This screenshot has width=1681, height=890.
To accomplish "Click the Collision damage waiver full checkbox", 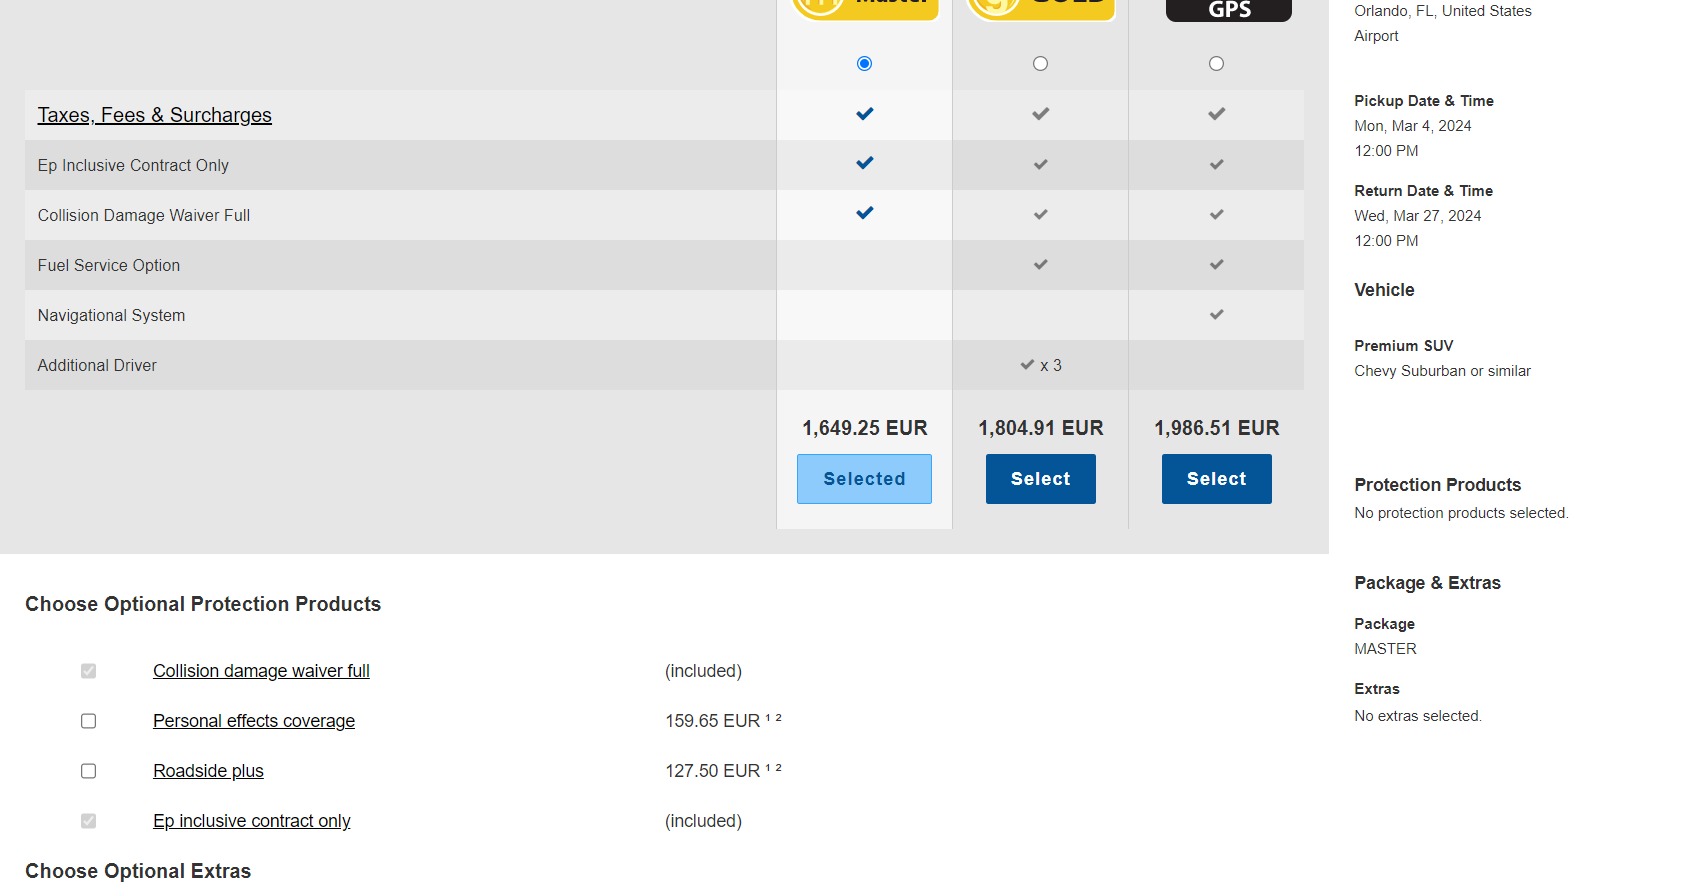I will pos(89,671).
